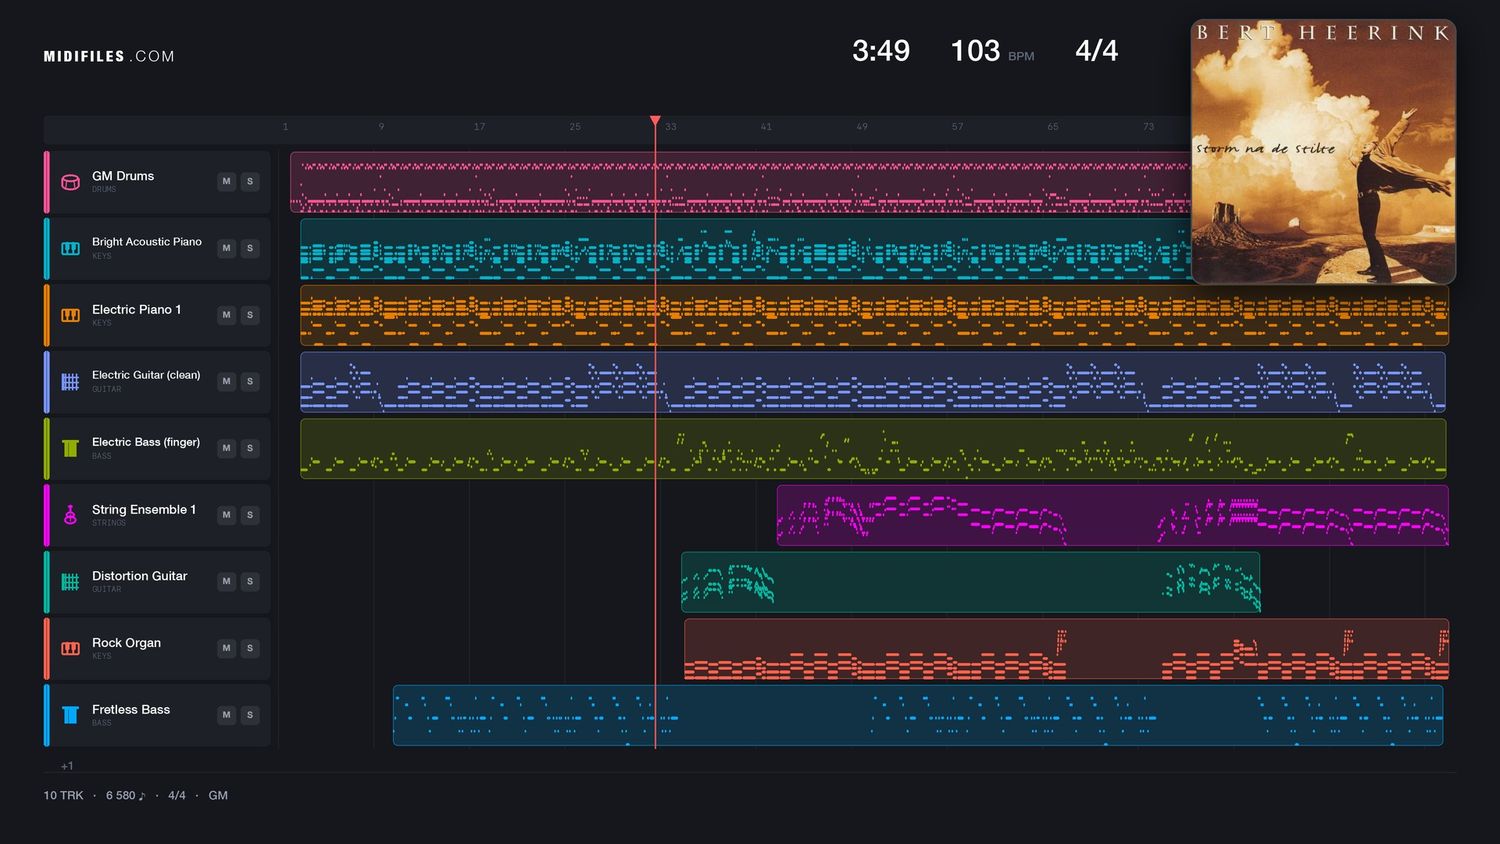Solo the String Ensemble 1 track

click(x=250, y=515)
